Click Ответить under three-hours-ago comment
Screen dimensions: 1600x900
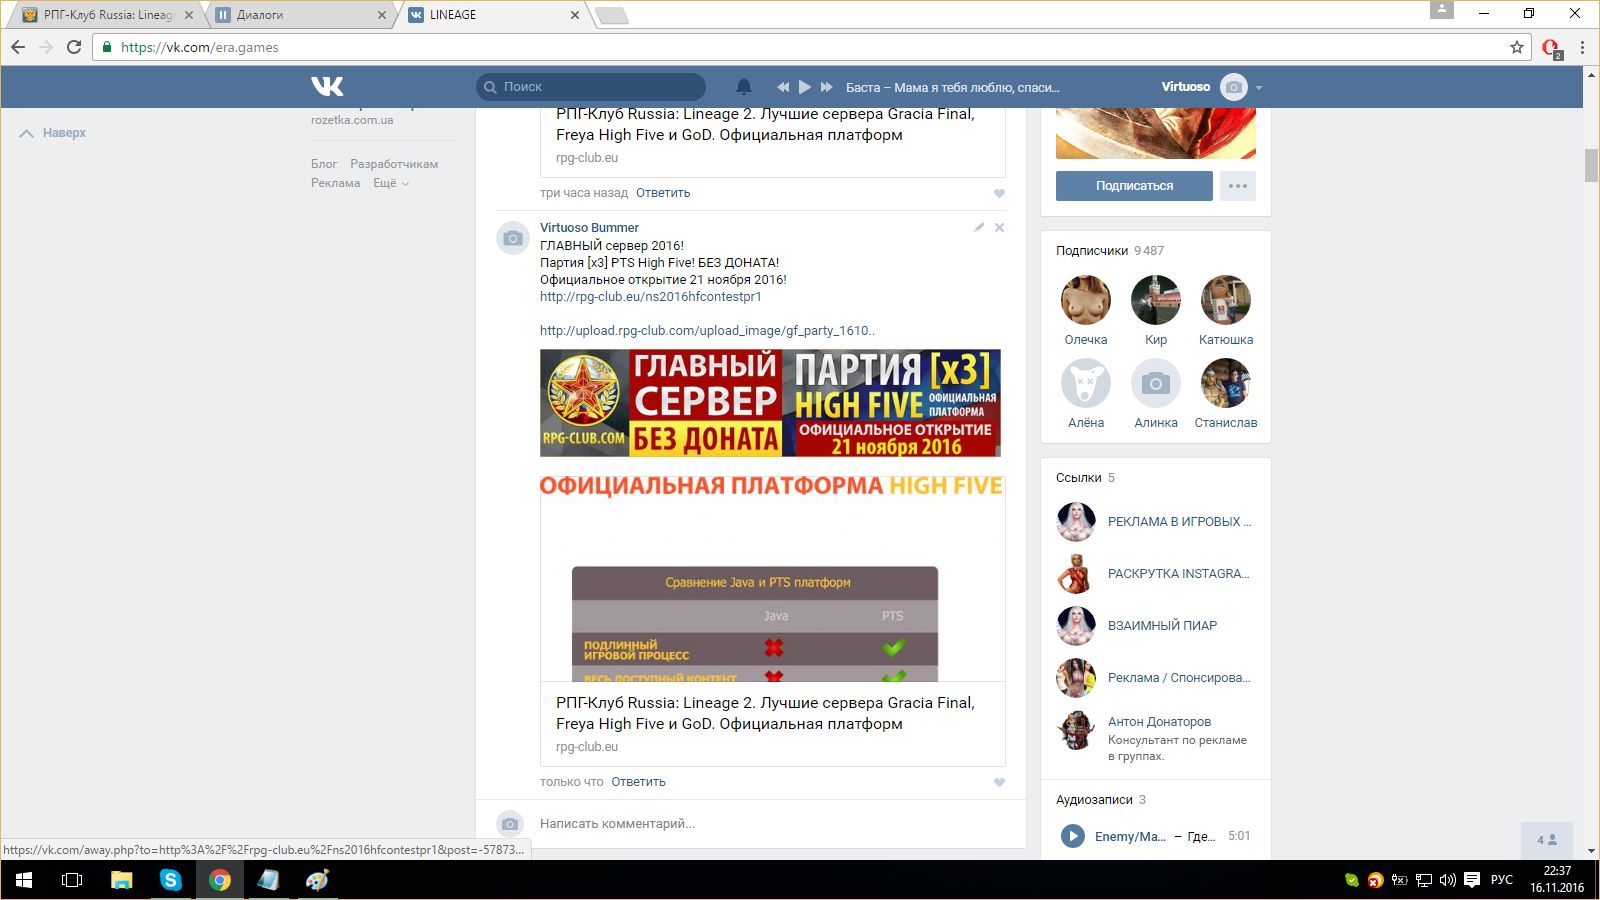coord(663,193)
